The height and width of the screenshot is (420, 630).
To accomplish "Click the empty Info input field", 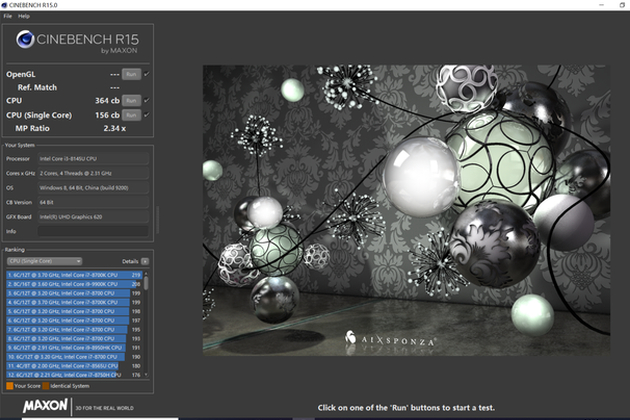I will (93, 231).
